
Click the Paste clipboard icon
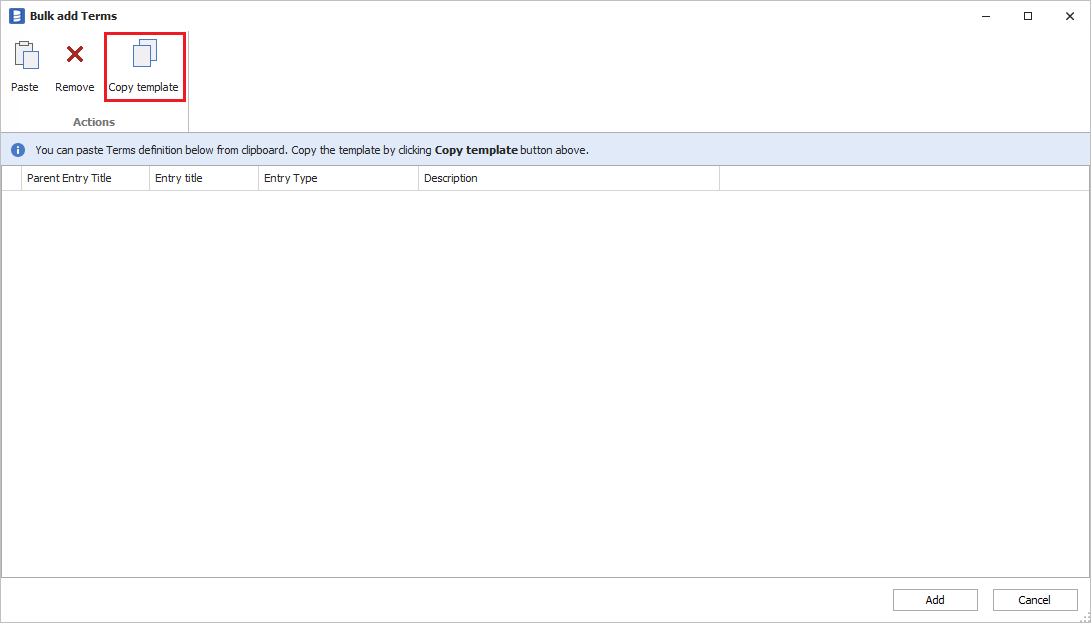[x=25, y=55]
